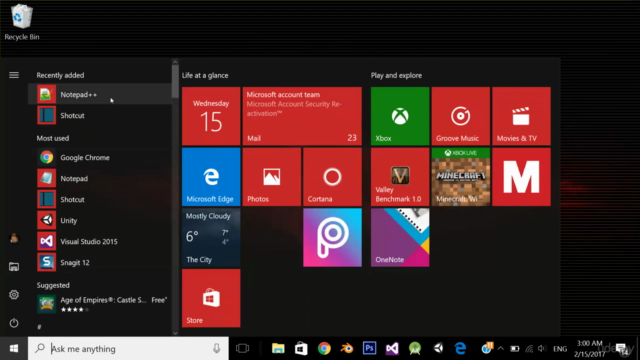The height and width of the screenshot is (360, 640).
Task: Open the red M tile
Action: click(x=521, y=177)
